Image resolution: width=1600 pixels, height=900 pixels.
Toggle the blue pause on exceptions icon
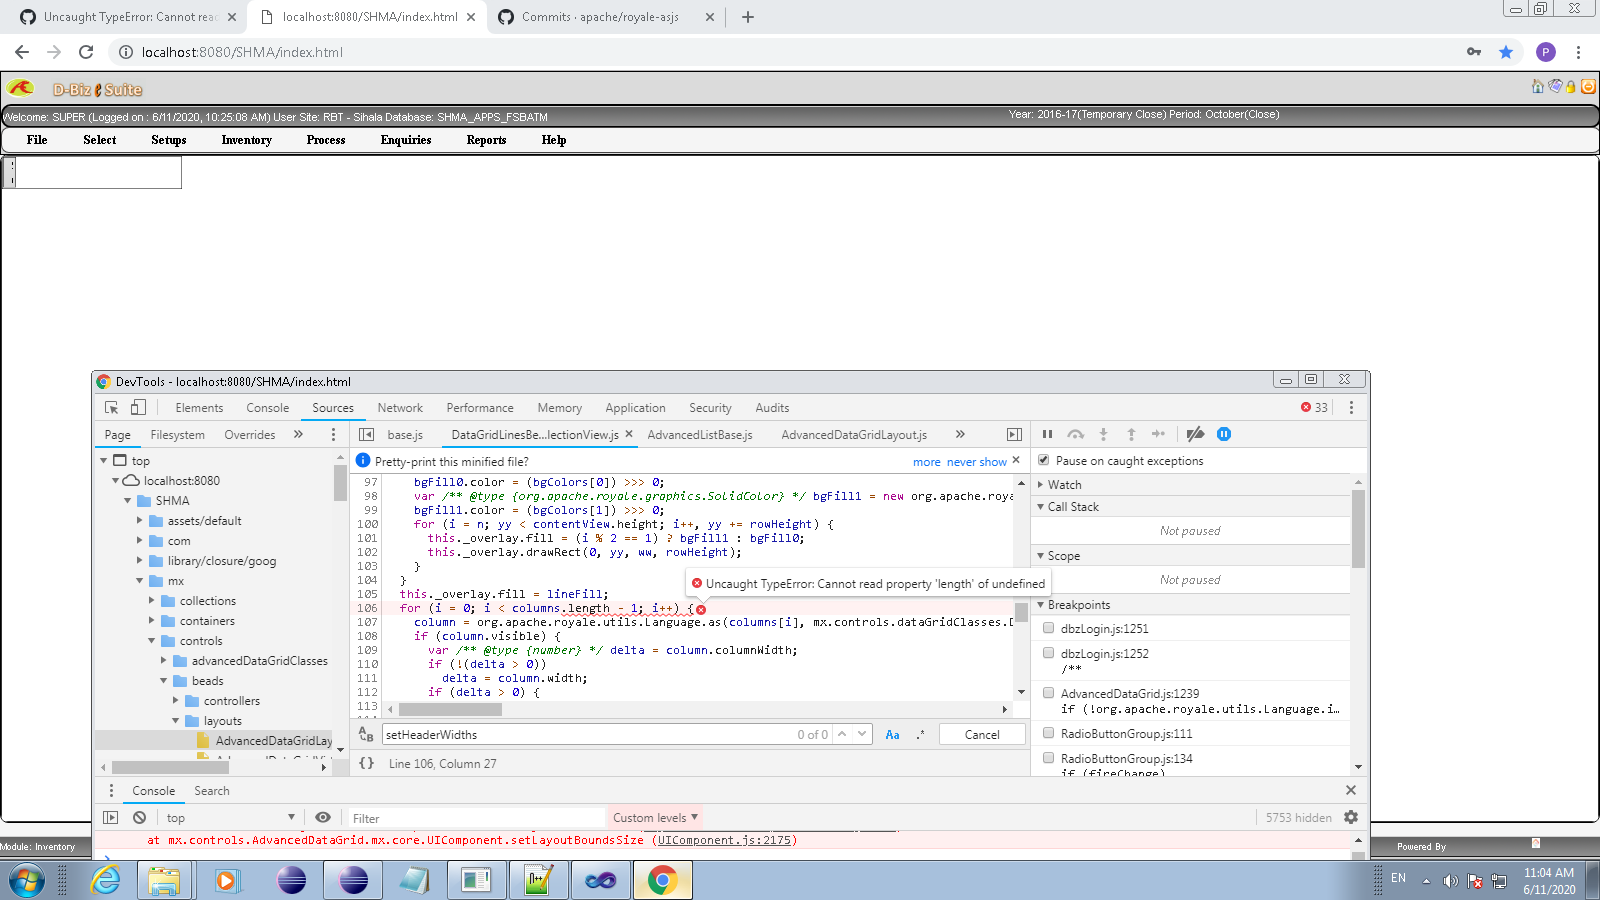point(1224,434)
